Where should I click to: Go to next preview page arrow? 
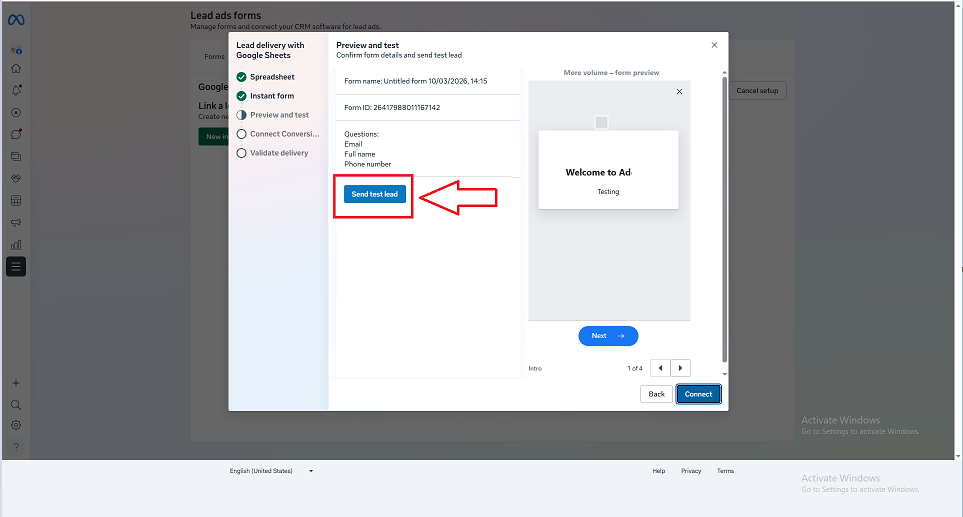click(x=680, y=368)
